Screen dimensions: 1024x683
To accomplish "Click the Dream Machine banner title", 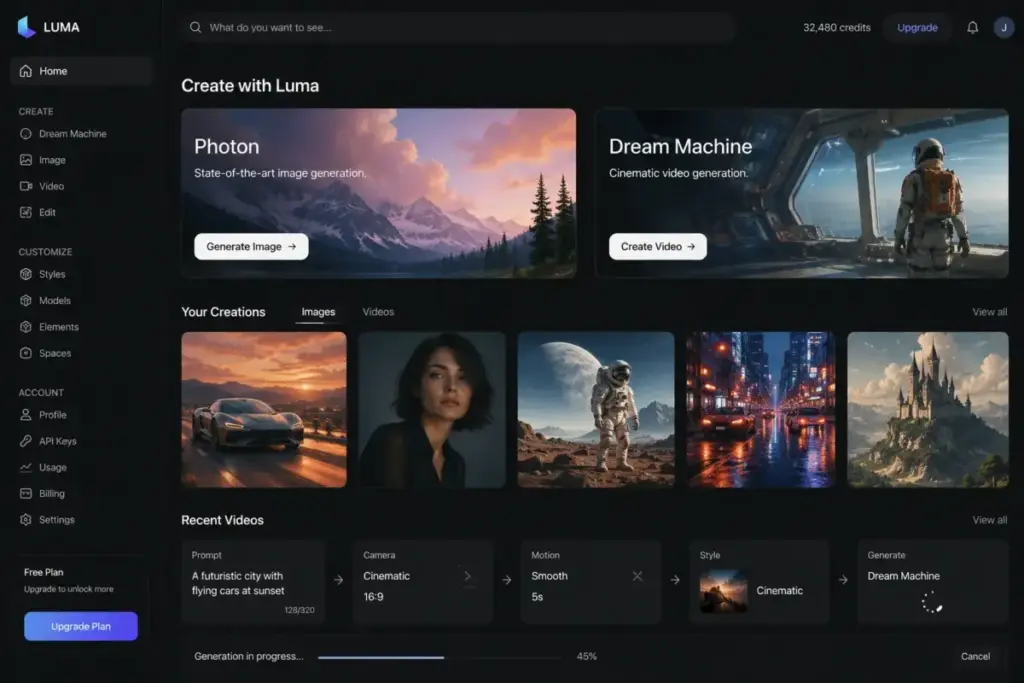I will pos(680,146).
